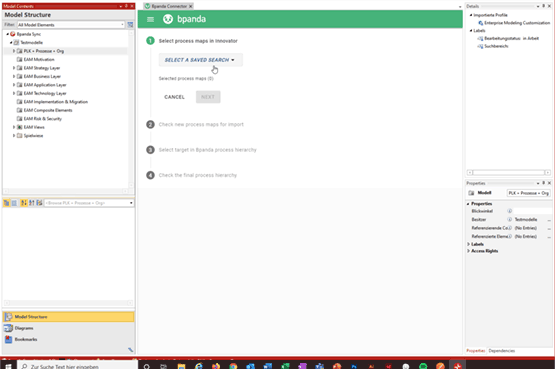
Task: Select EAM Motivation in model tree
Action: [39, 59]
